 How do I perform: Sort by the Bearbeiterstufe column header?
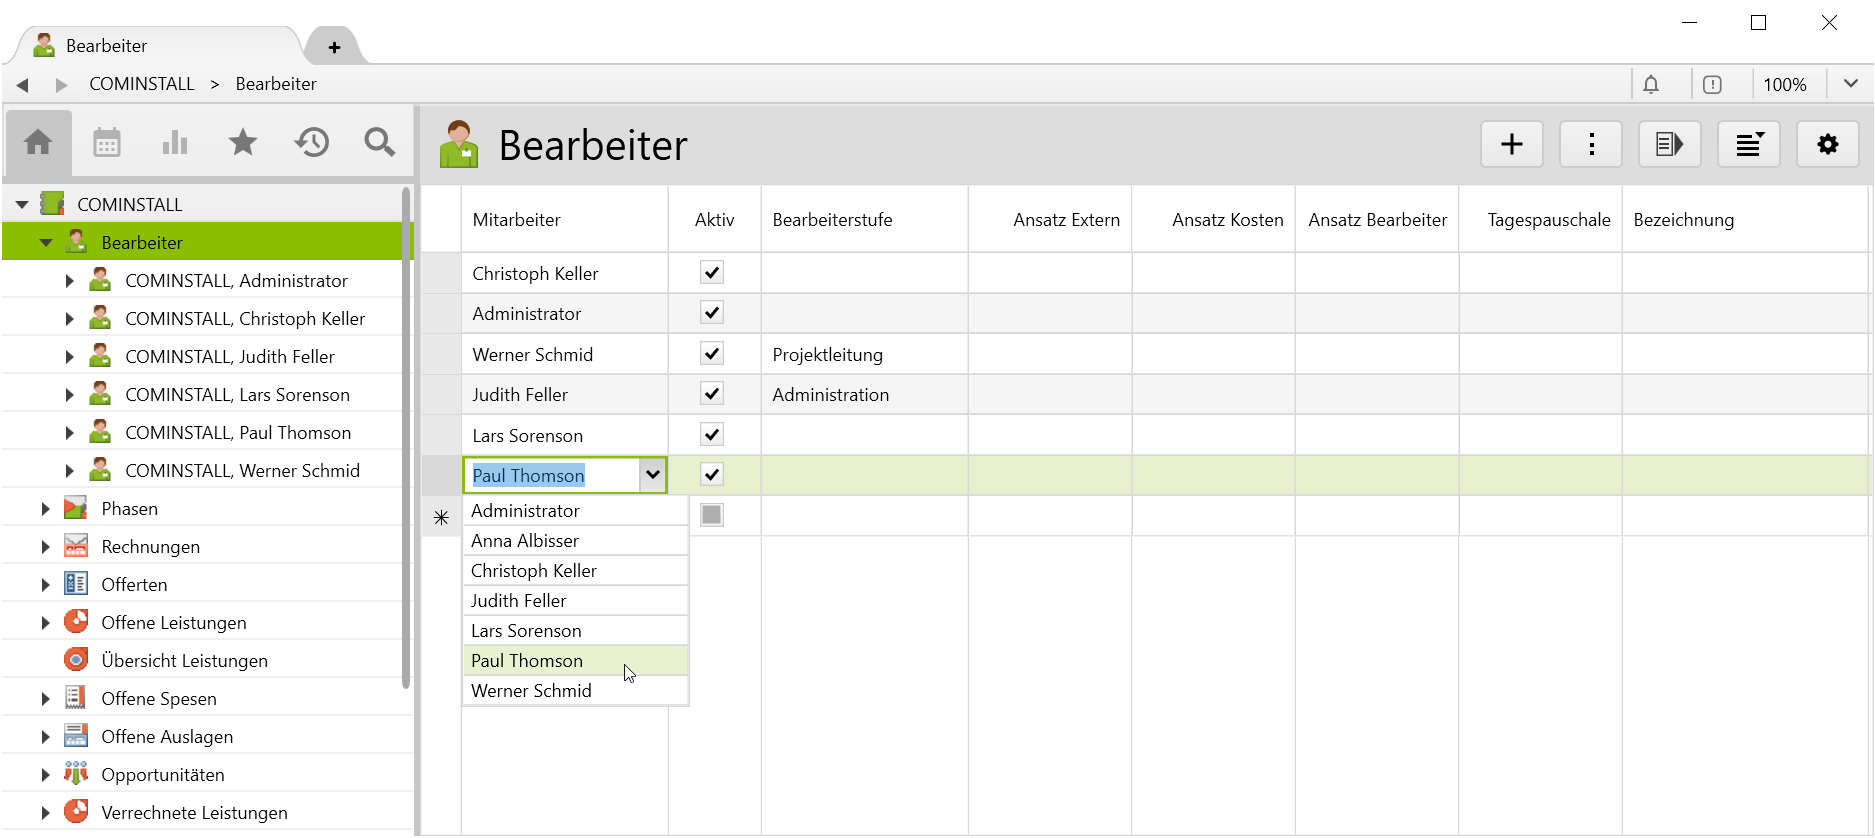click(x=832, y=220)
